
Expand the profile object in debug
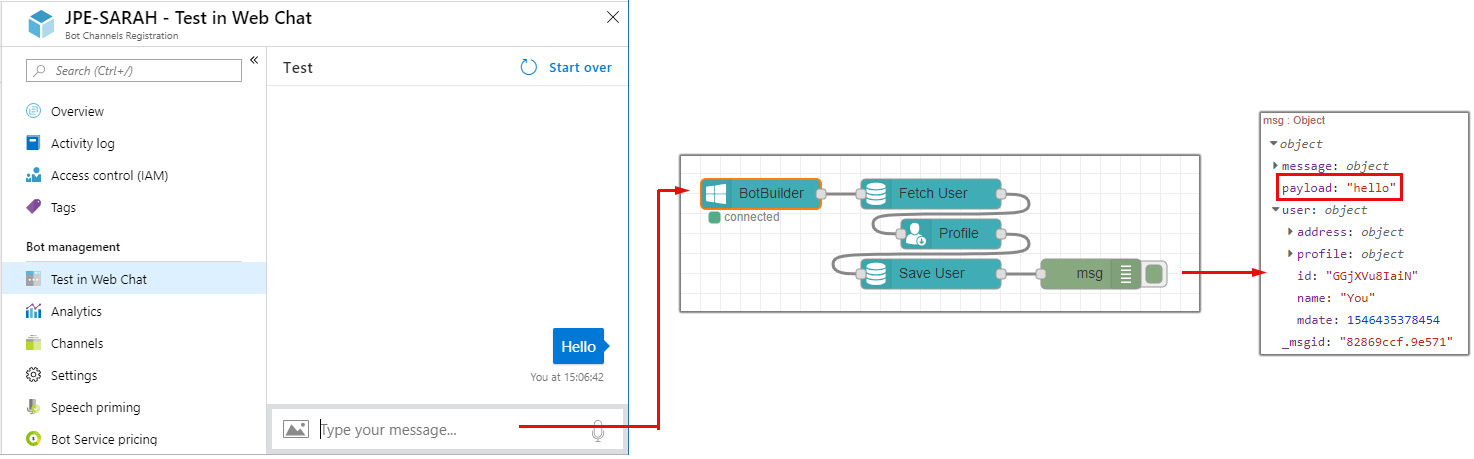pos(1290,254)
